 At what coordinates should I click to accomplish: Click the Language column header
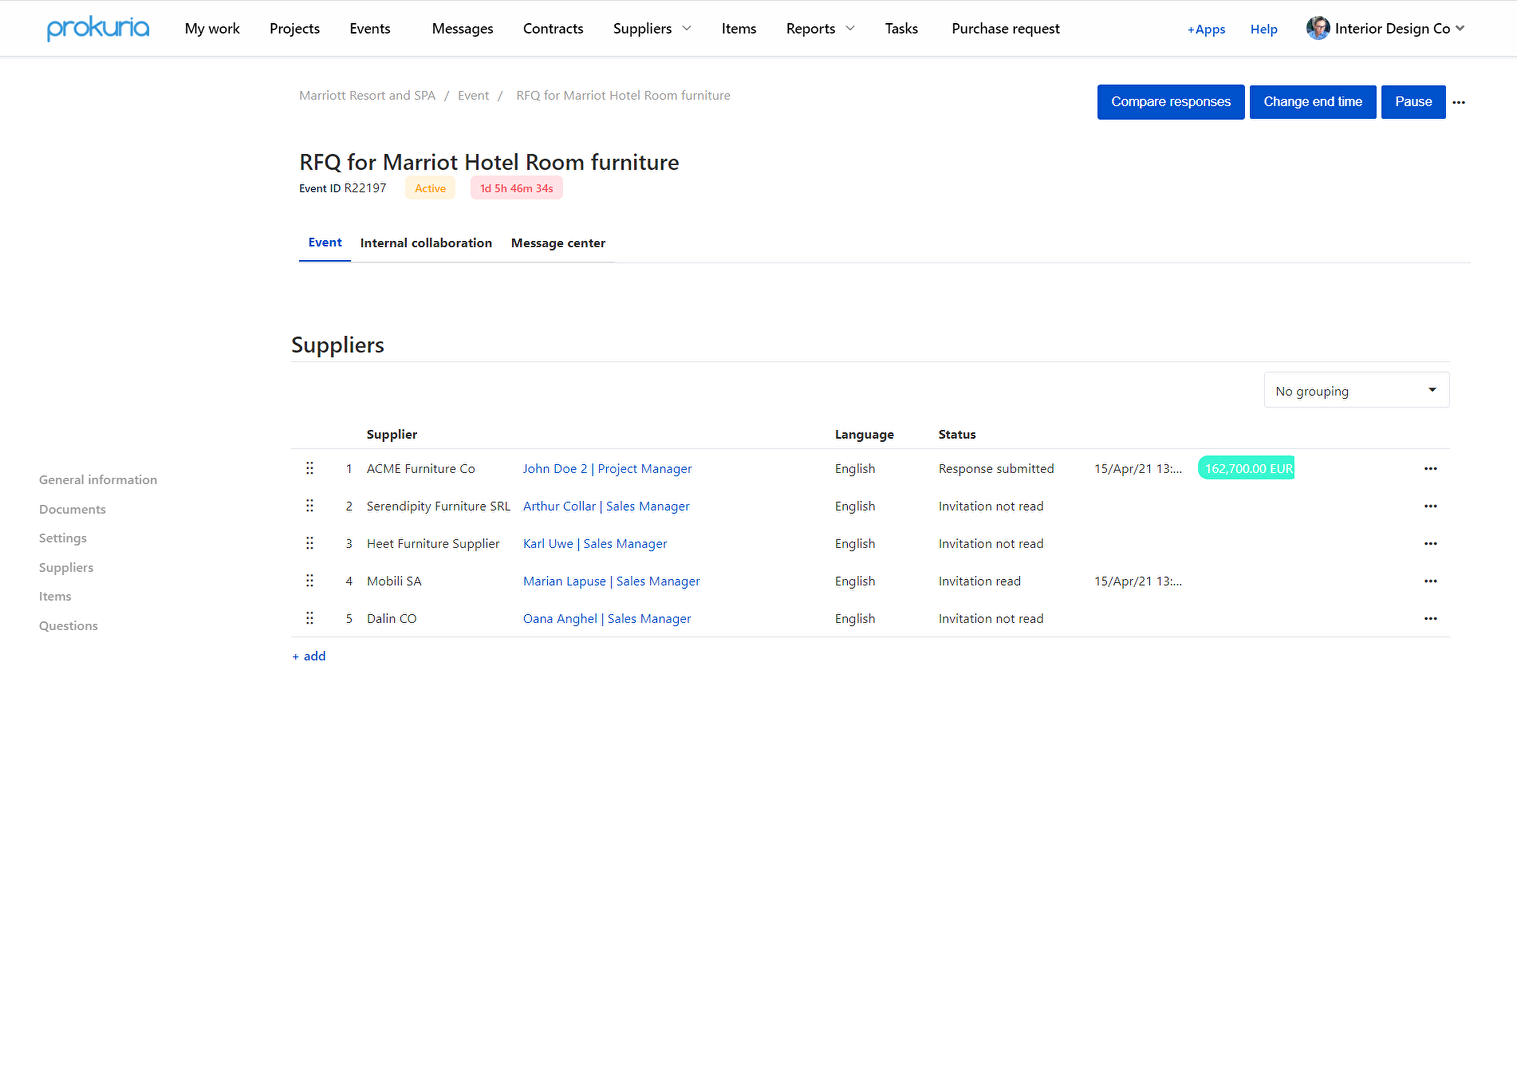click(864, 434)
